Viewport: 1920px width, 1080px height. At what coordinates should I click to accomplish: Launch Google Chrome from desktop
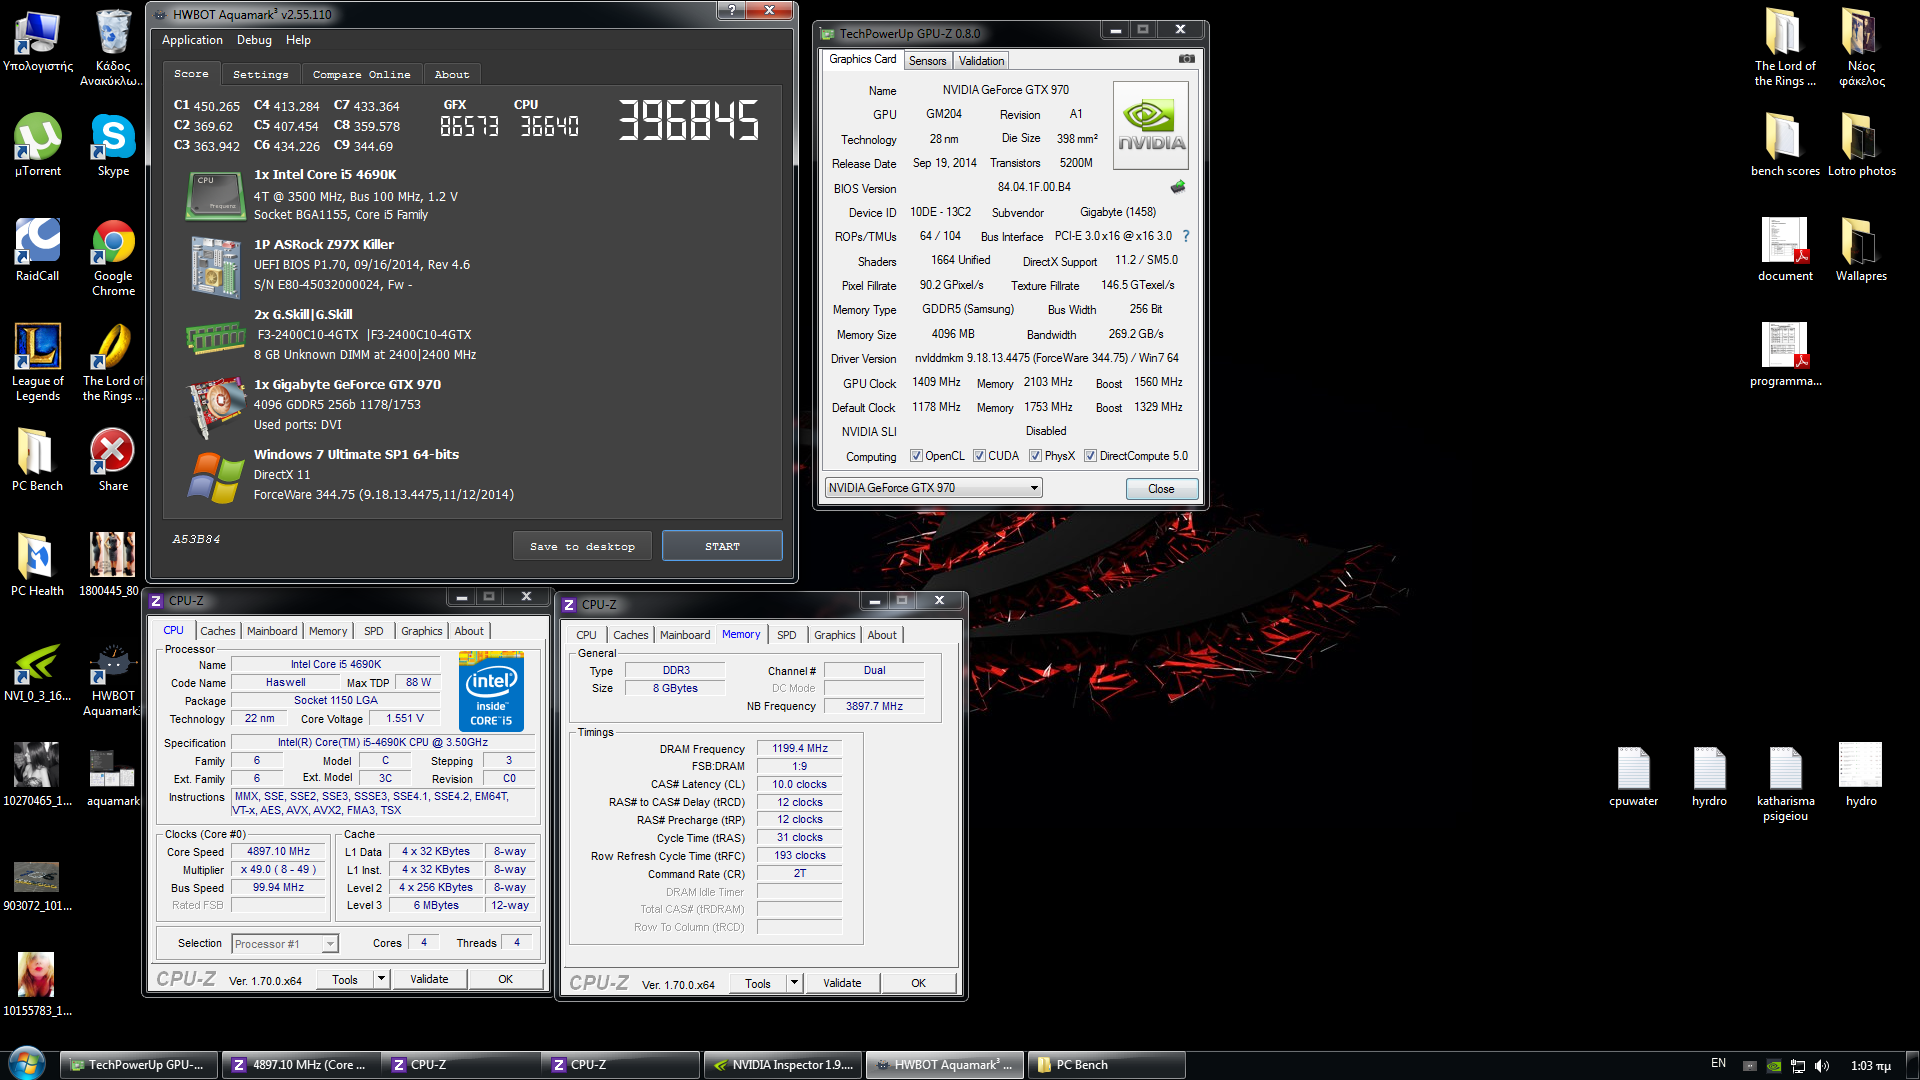113,257
